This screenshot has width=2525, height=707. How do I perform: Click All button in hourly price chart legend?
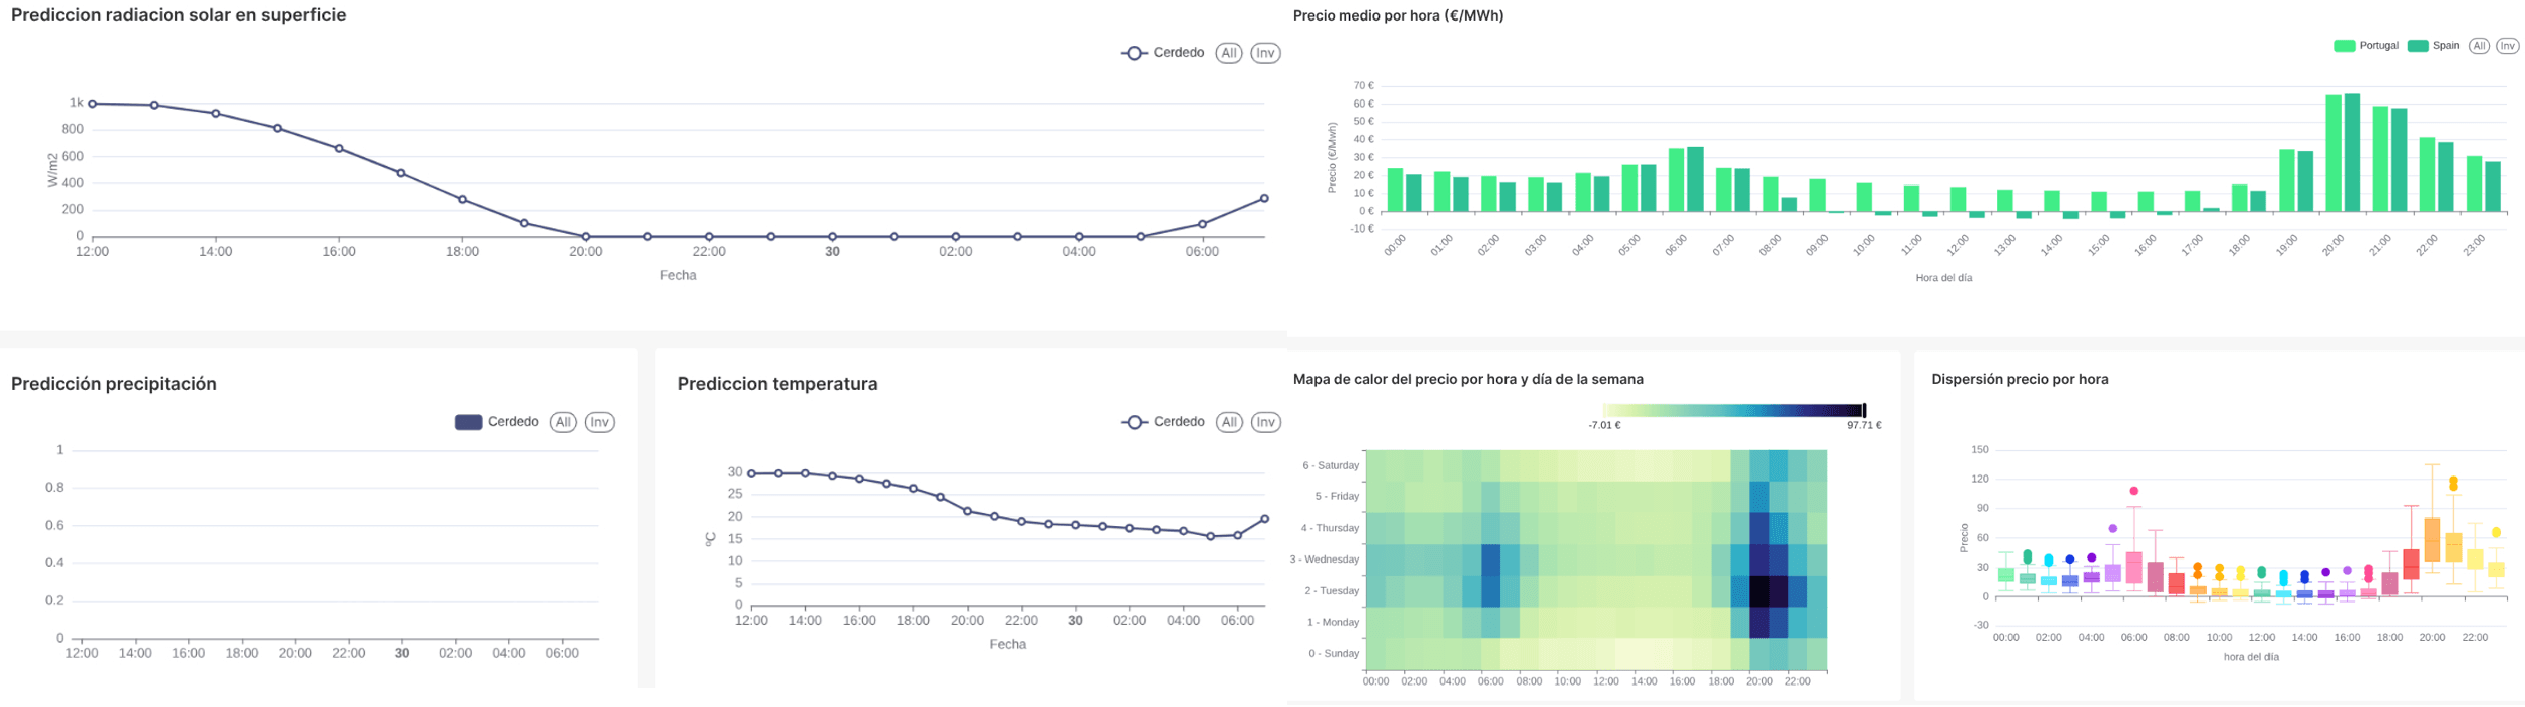point(2479,46)
